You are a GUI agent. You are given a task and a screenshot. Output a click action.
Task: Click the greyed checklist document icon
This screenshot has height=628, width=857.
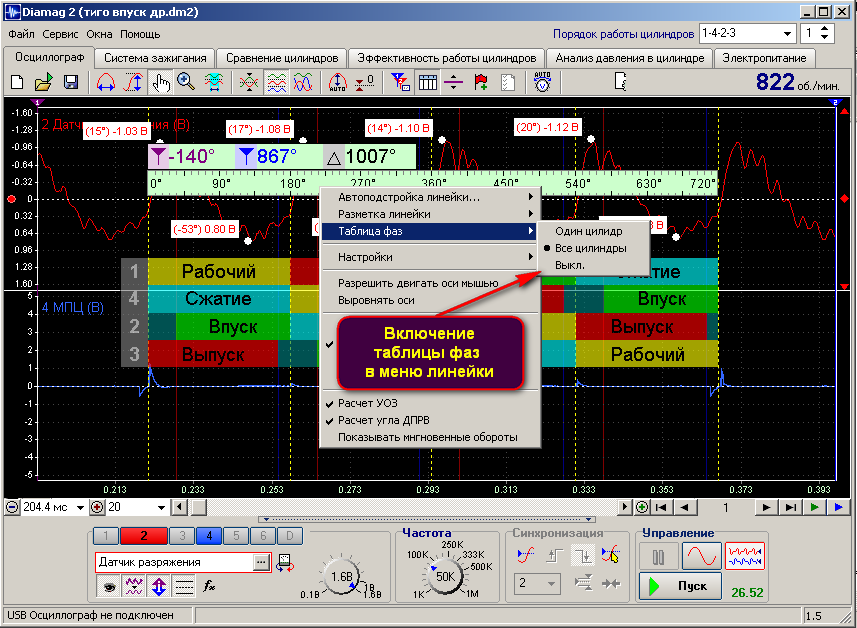point(508,83)
